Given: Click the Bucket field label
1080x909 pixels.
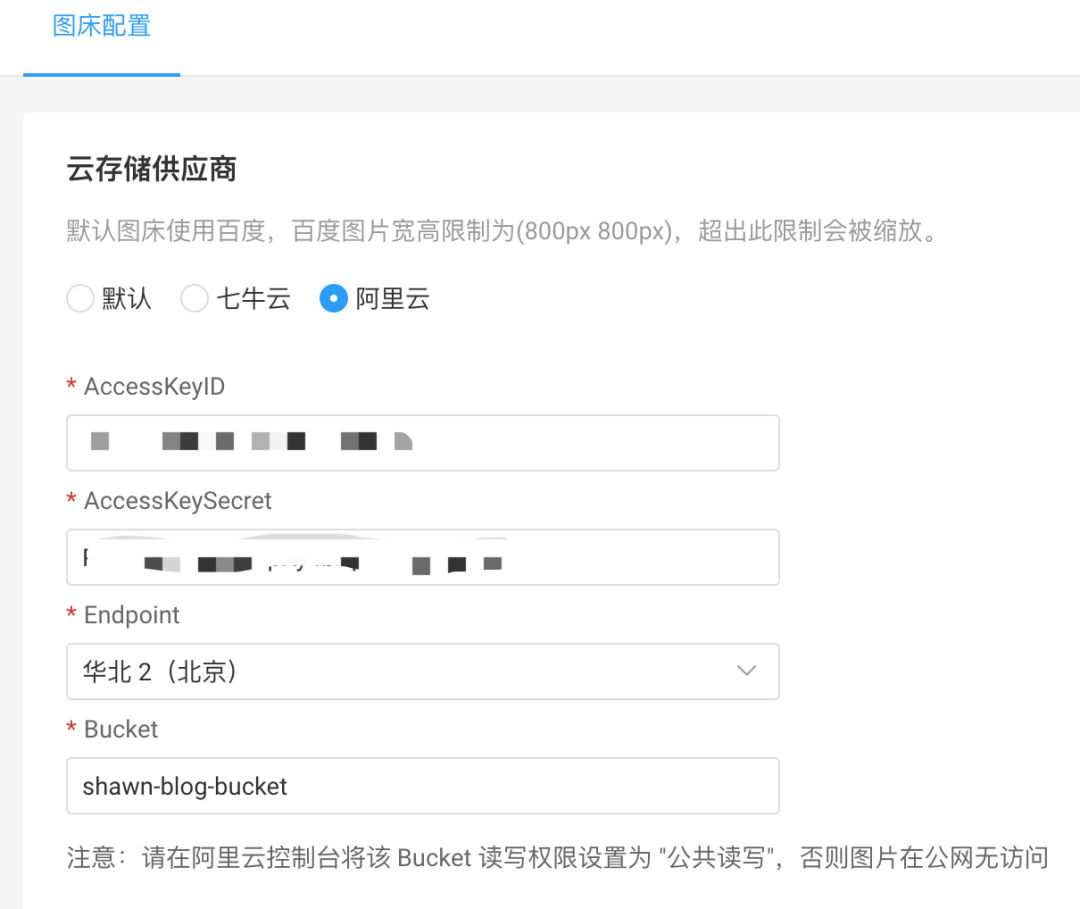Looking at the screenshot, I should 121,729.
